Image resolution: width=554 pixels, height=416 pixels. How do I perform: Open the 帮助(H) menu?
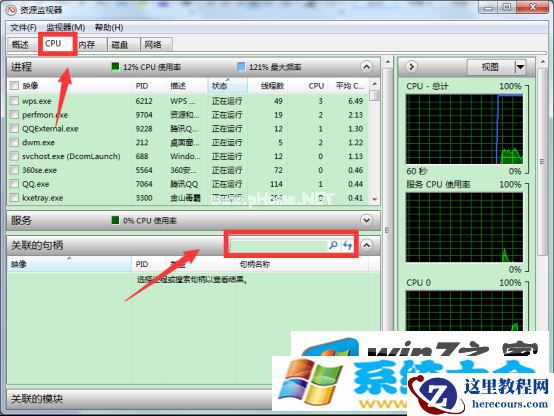coord(109,27)
